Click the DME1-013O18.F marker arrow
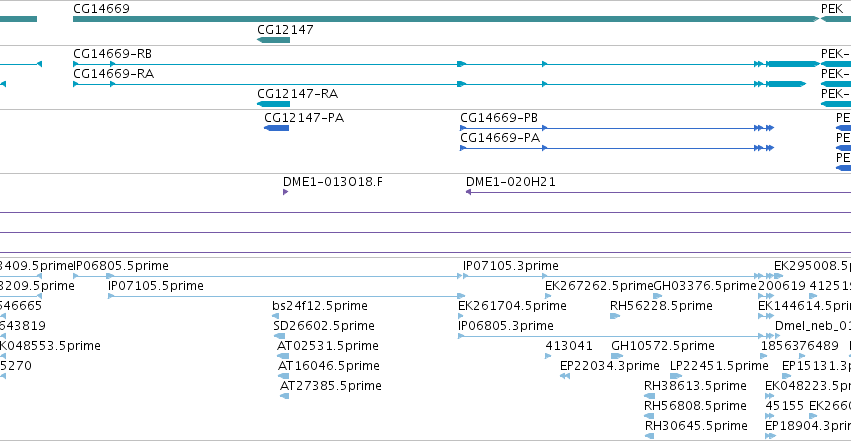The height and width of the screenshot is (441, 851). coord(285,192)
